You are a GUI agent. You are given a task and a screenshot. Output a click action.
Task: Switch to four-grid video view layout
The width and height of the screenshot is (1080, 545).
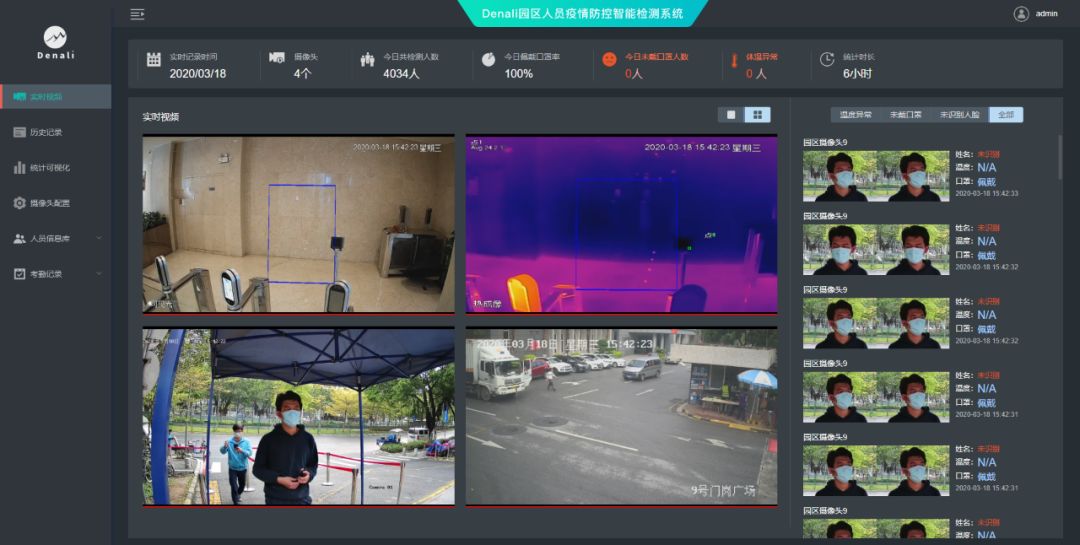[x=757, y=115]
